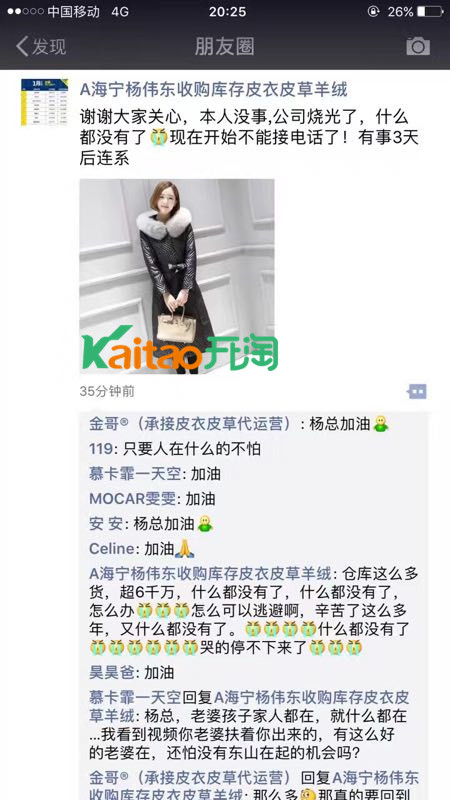Open Celine's profile from comments
The image size is (450, 800).
tap(111, 548)
